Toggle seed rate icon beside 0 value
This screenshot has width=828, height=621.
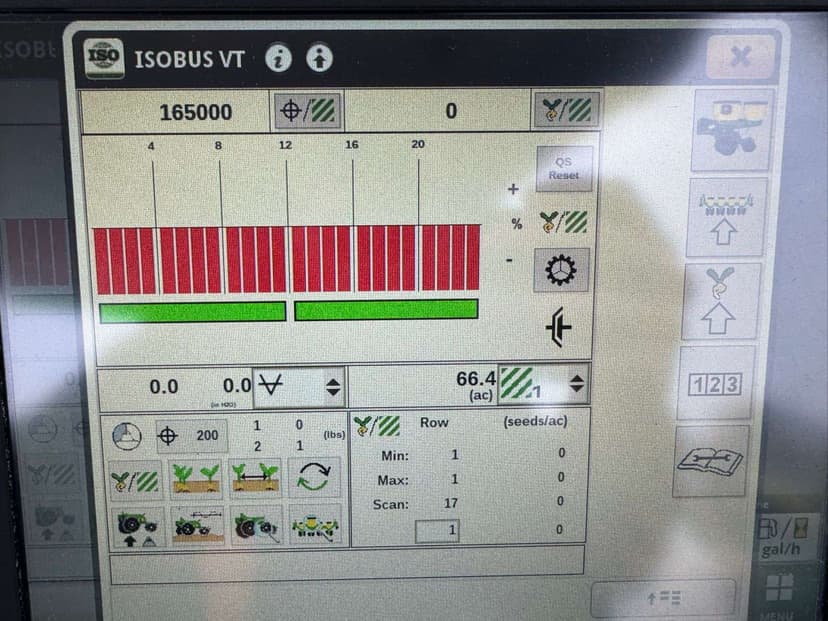click(x=566, y=111)
